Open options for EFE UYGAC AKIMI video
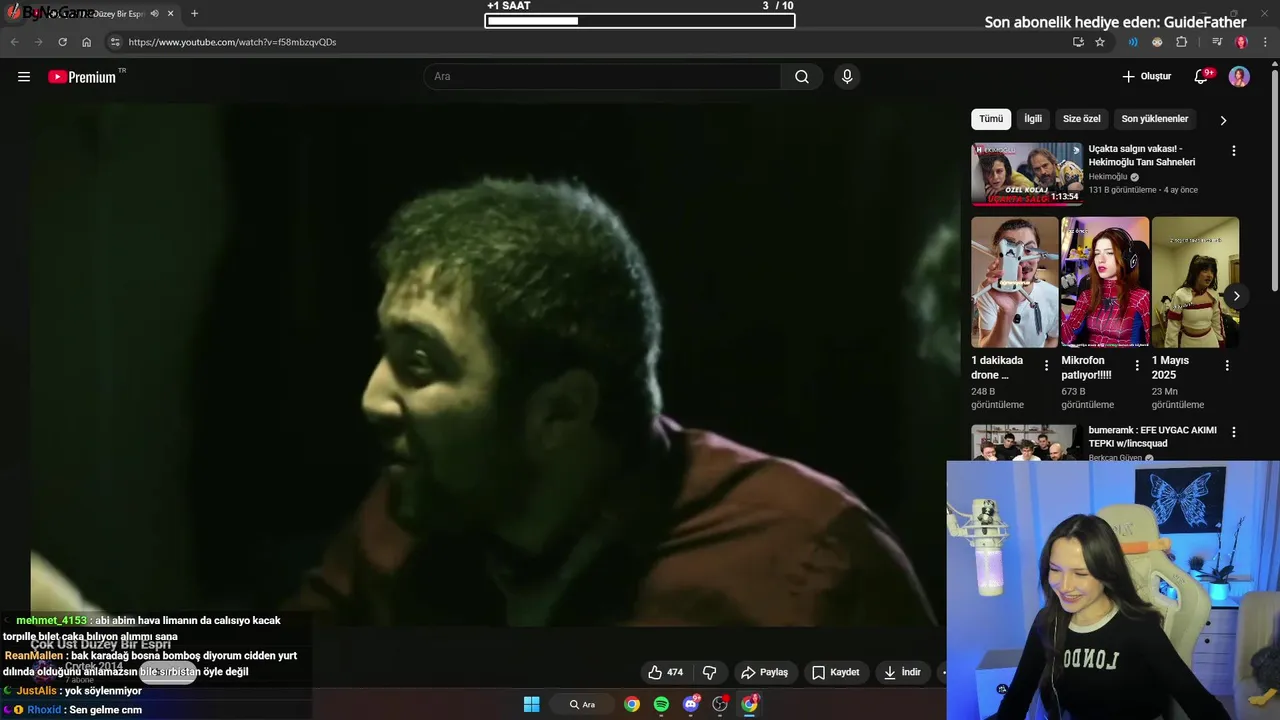The height and width of the screenshot is (720, 1280). 1233,432
